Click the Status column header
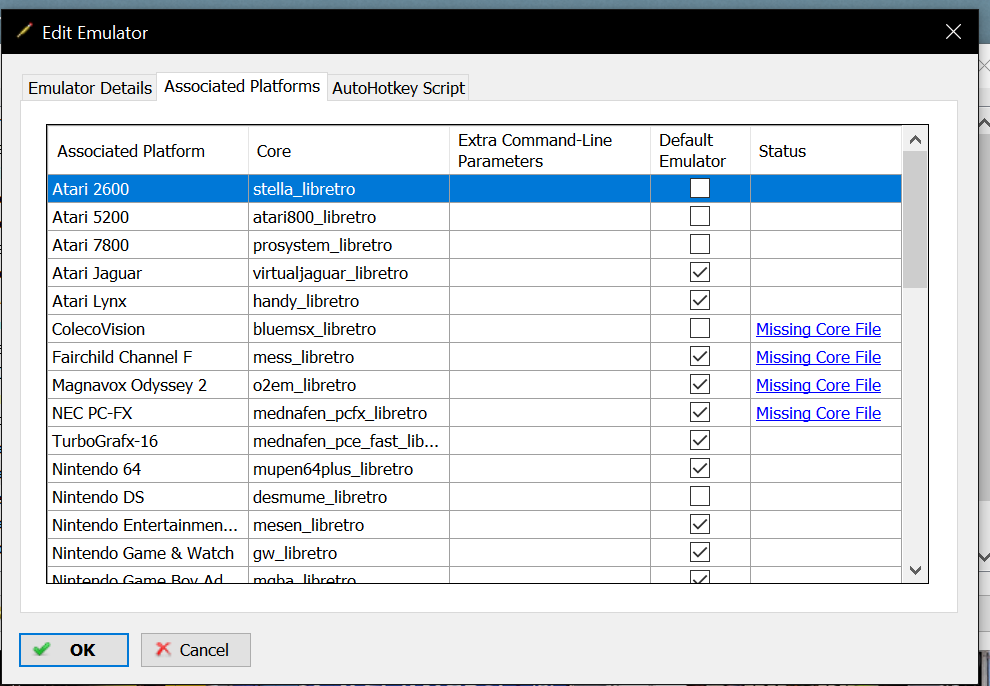This screenshot has height=686, width=990. point(826,151)
